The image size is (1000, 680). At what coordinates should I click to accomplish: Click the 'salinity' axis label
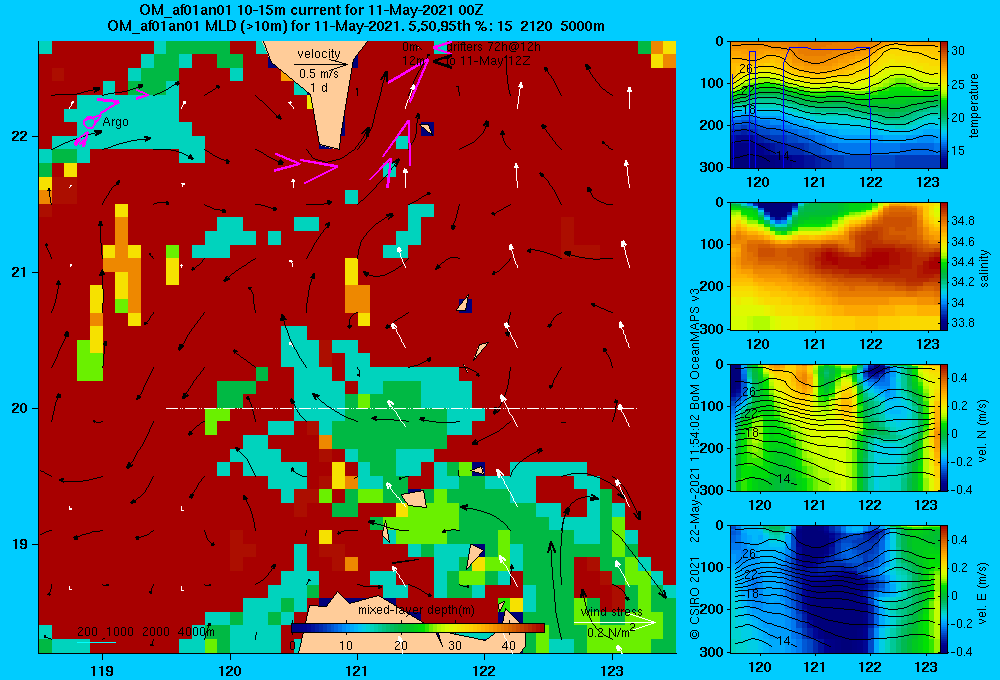pos(984,268)
